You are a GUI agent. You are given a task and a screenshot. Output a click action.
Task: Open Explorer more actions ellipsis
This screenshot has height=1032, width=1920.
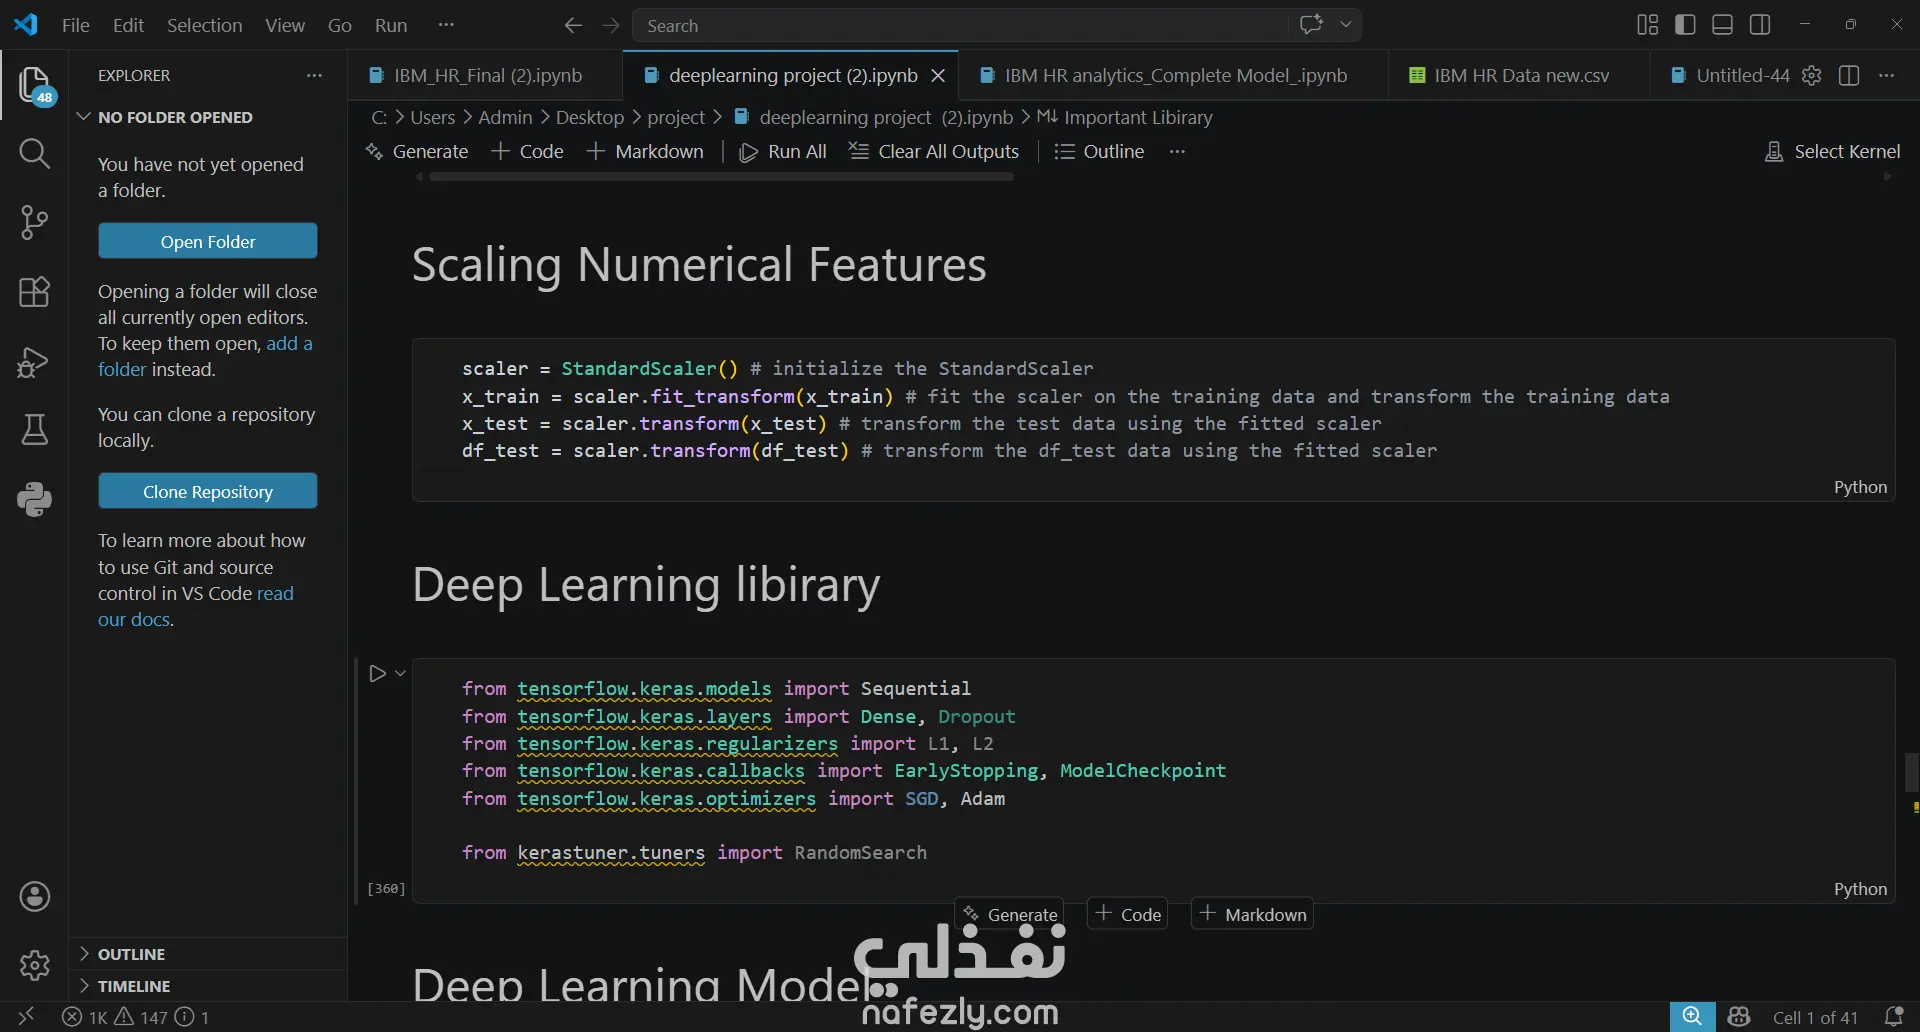pyautogui.click(x=314, y=75)
